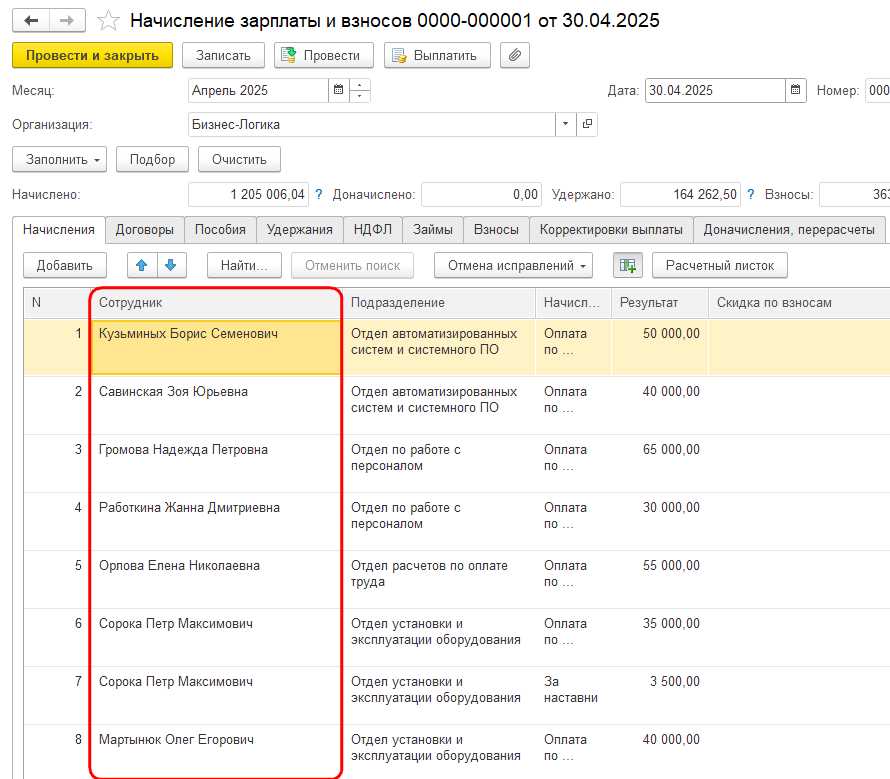Click the Номер field next to Дата
Viewport: 890px width, 779px height.
coord(878,90)
